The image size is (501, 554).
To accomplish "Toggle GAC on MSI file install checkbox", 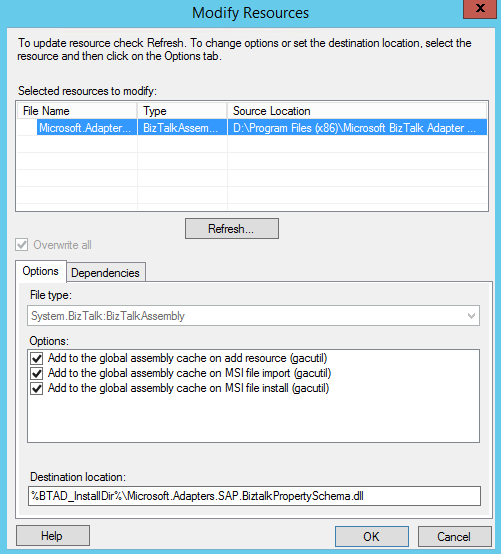I will click(37, 389).
